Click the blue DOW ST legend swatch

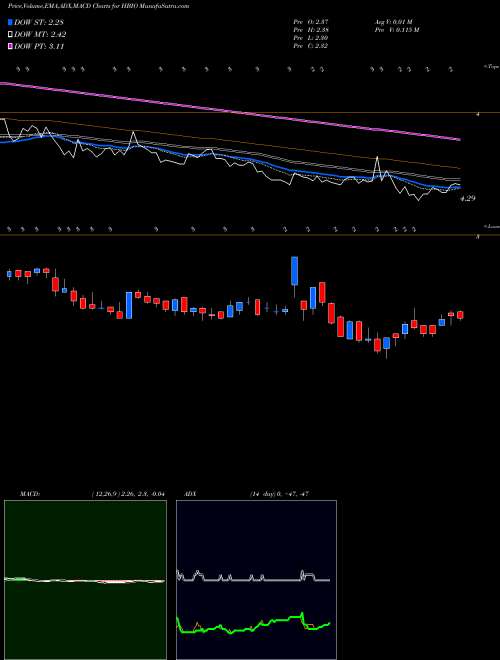(11, 23)
